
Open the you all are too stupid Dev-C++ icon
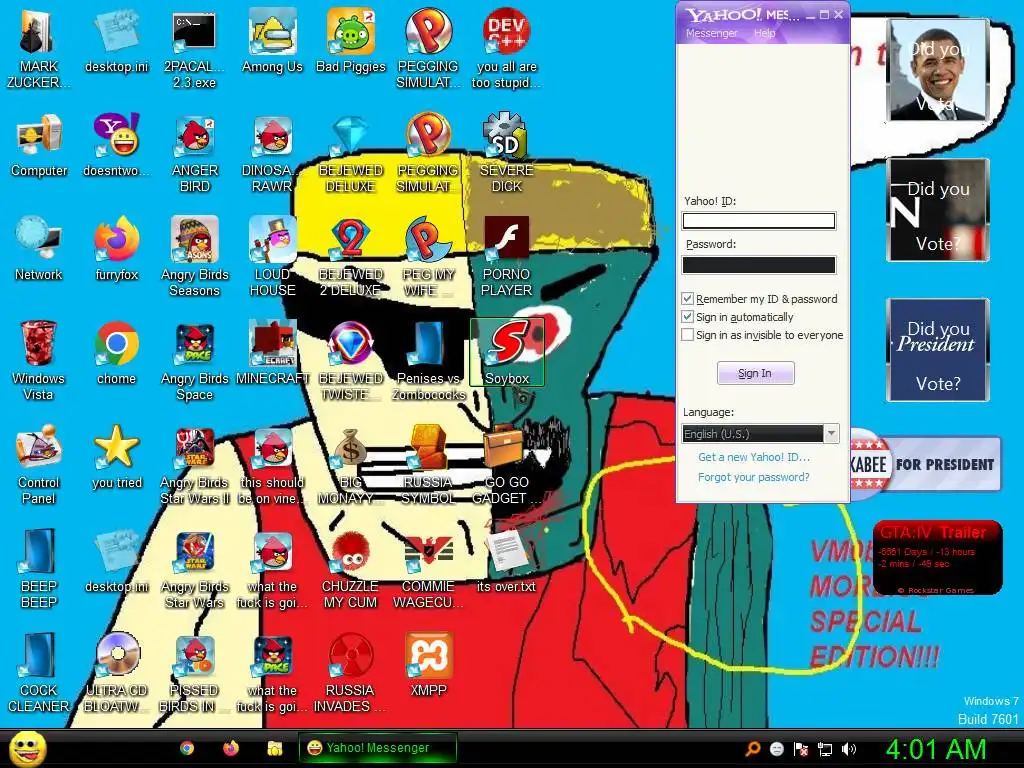(507, 50)
